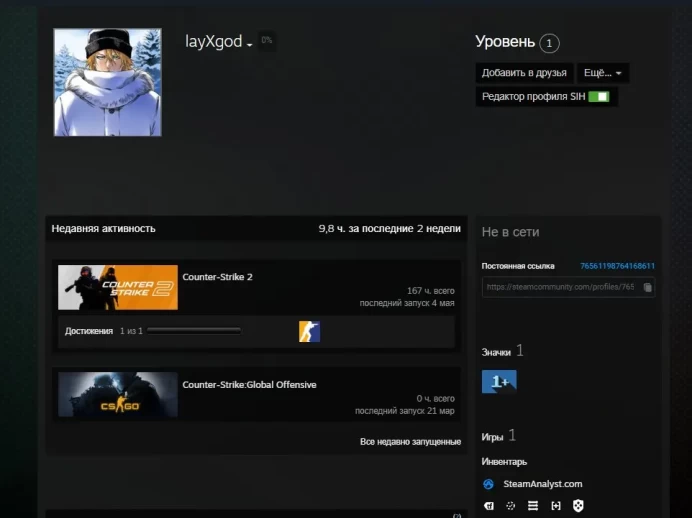Click the Добавить в друзья button
The height and width of the screenshot is (518, 692).
pyautogui.click(x=524, y=73)
